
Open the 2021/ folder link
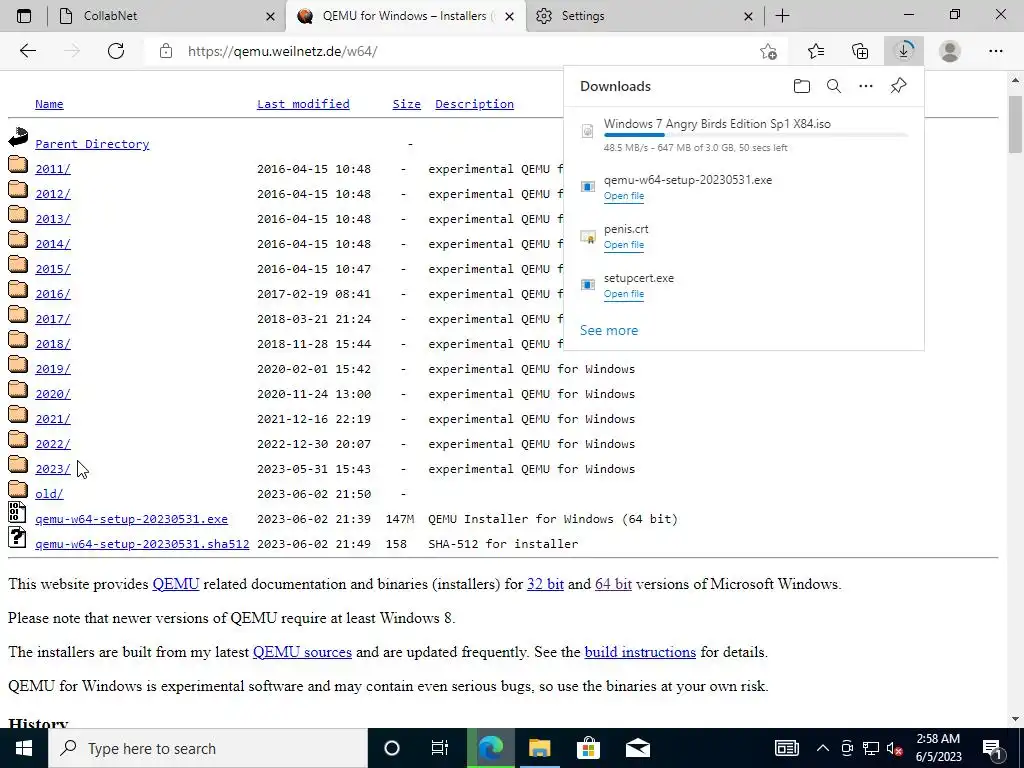click(52, 419)
